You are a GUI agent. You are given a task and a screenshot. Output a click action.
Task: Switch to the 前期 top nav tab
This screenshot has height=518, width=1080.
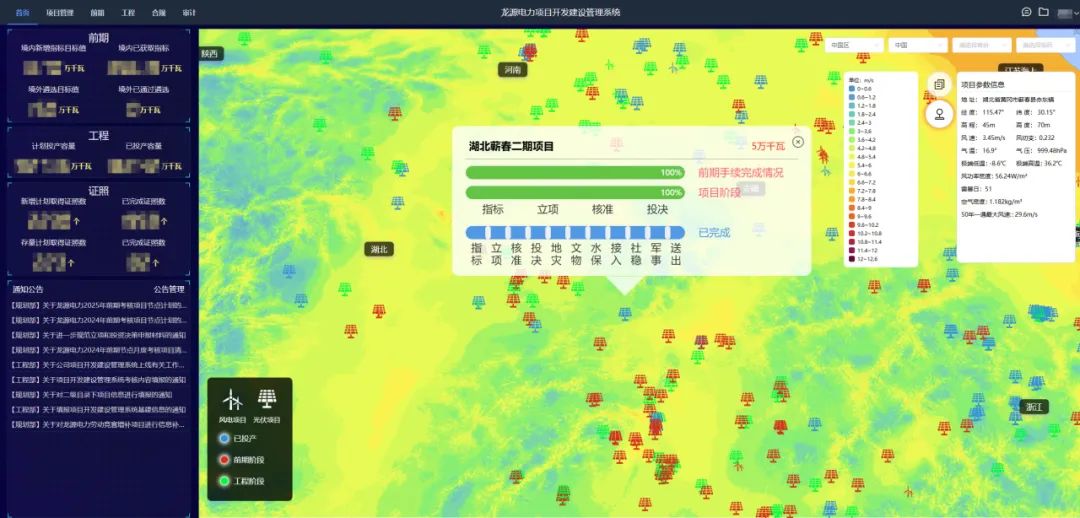tap(98, 12)
